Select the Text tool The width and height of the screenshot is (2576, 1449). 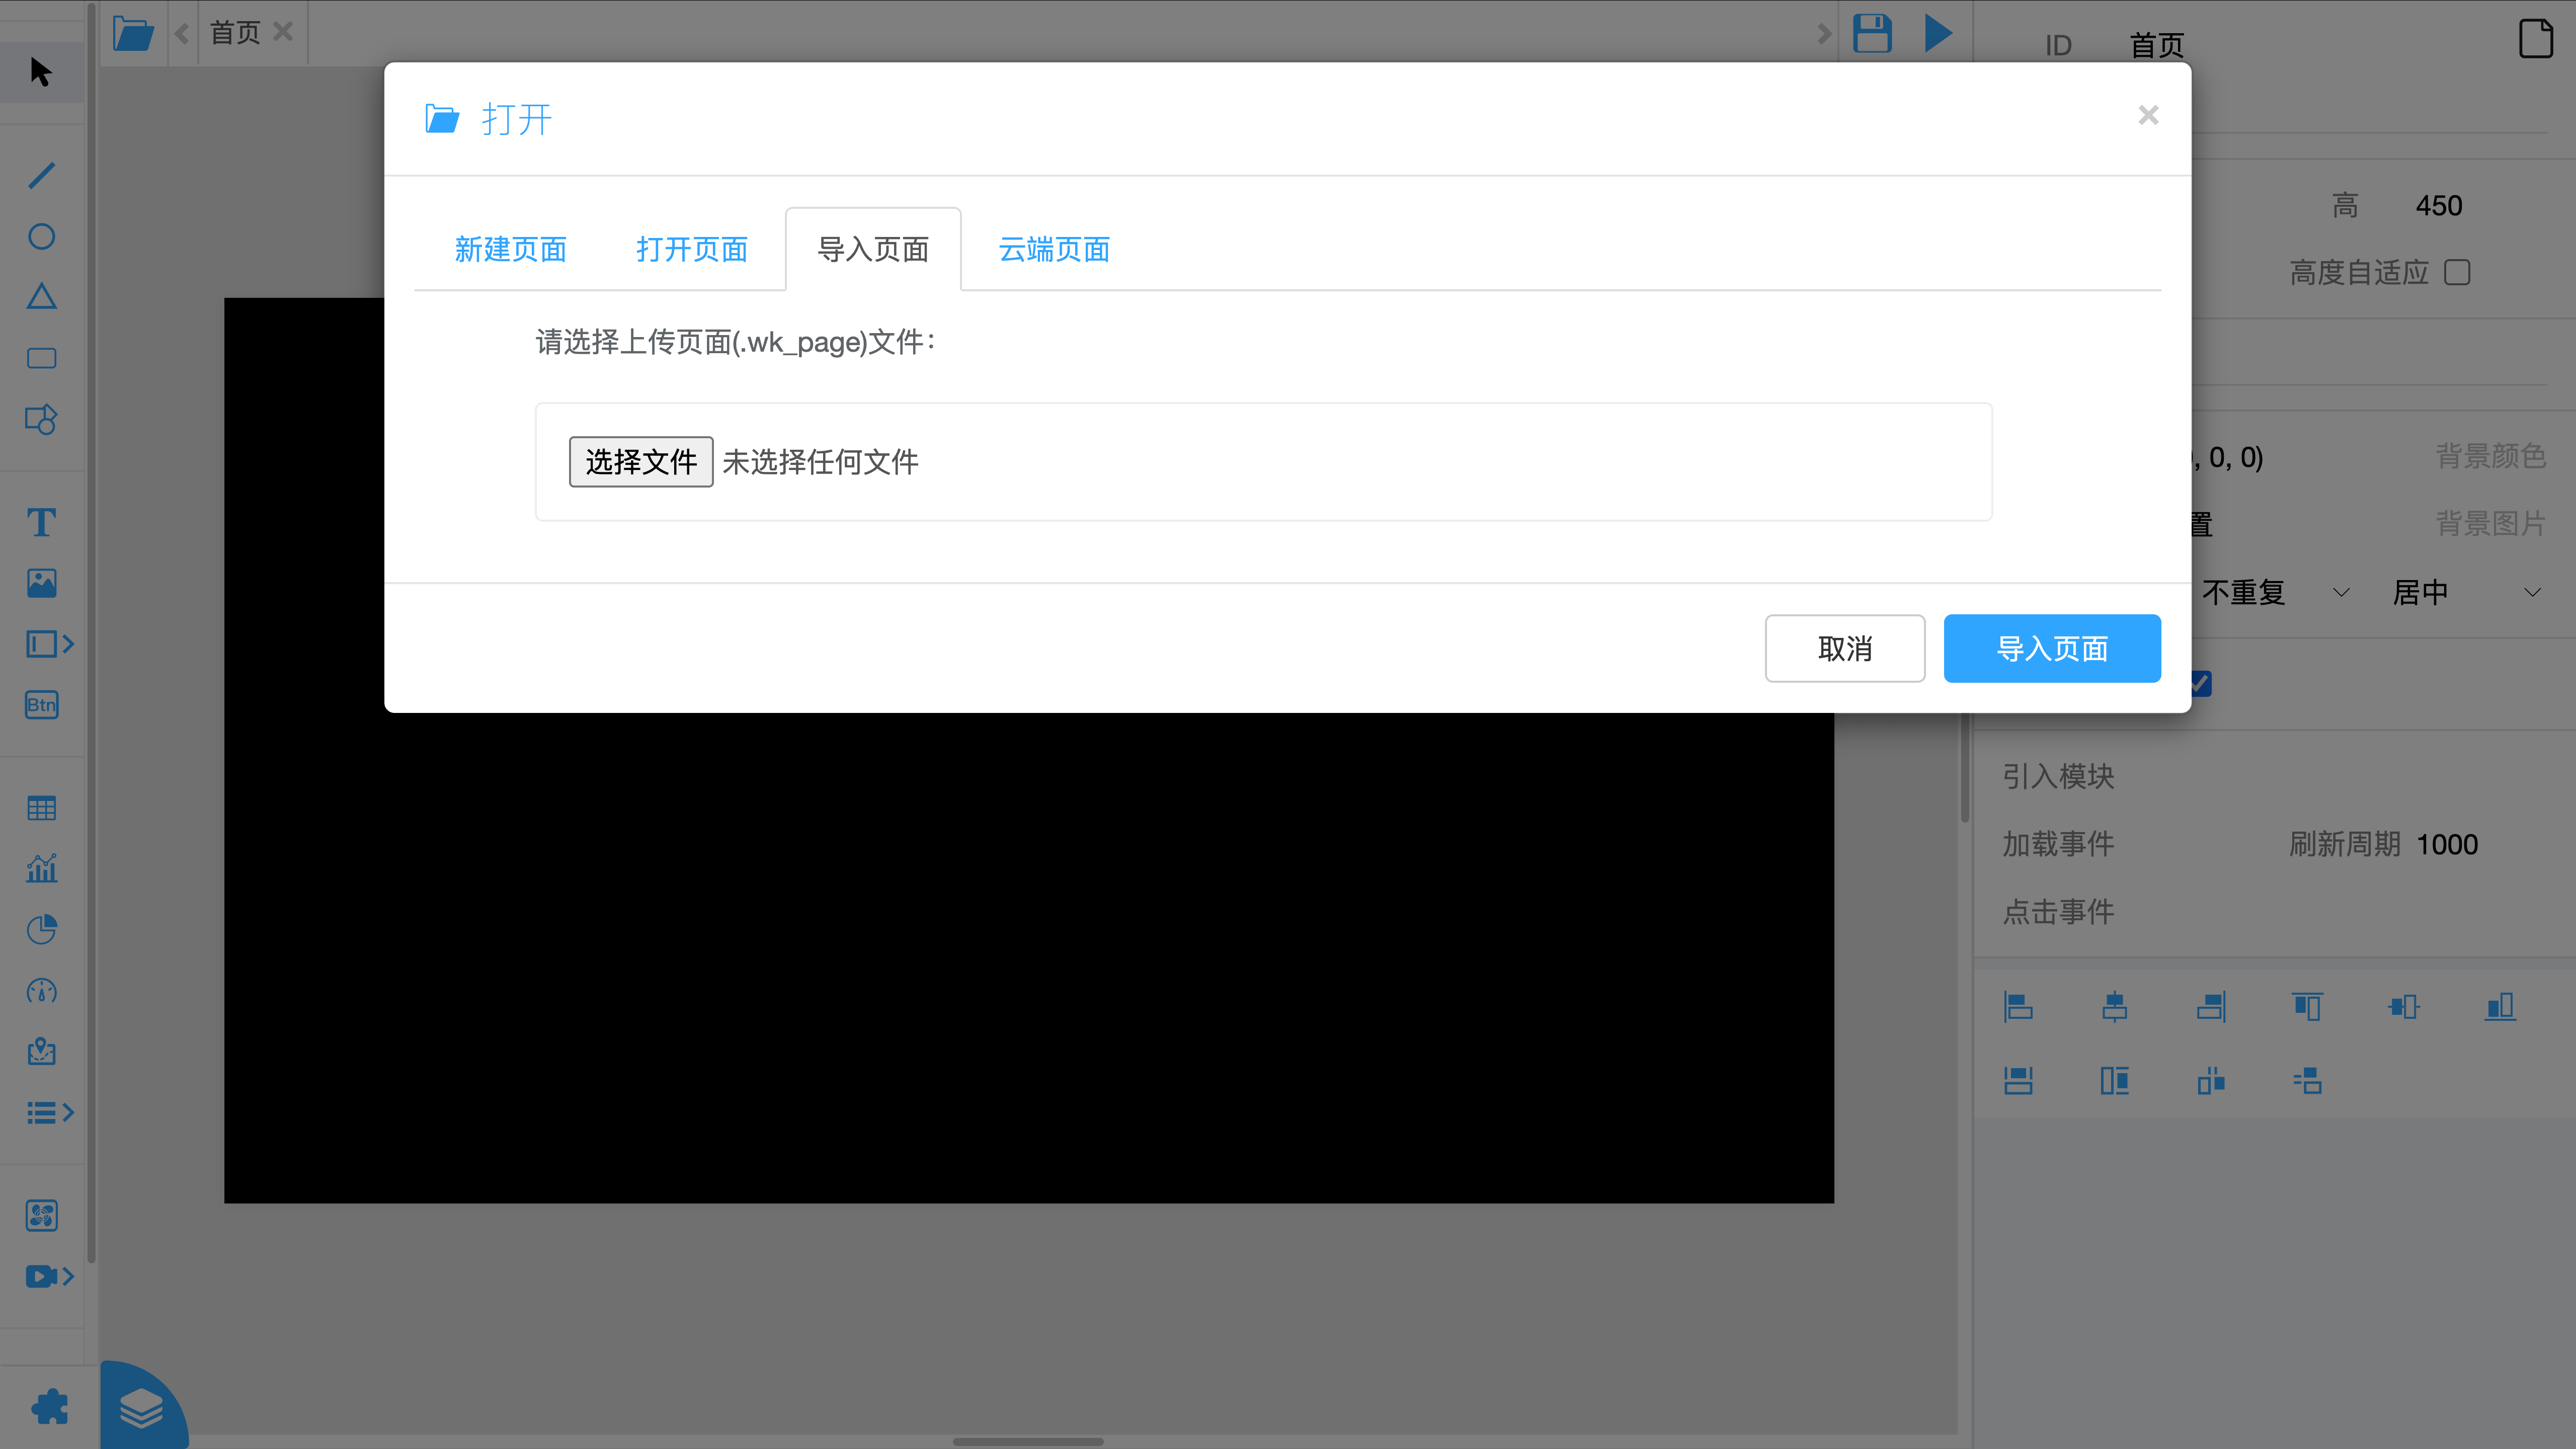coord(41,522)
